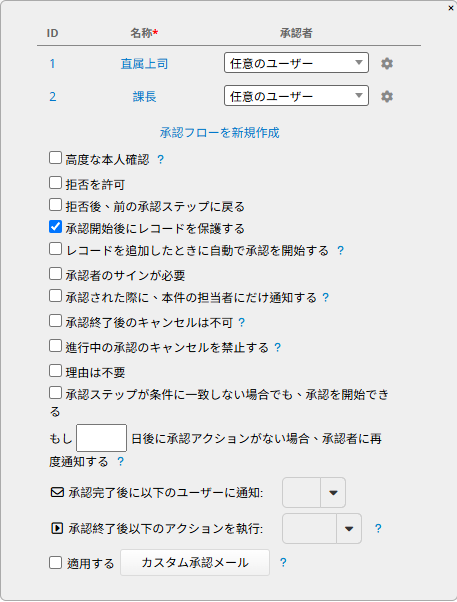Click help icon next to カスタム承認メール button

pyautogui.click(x=283, y=562)
